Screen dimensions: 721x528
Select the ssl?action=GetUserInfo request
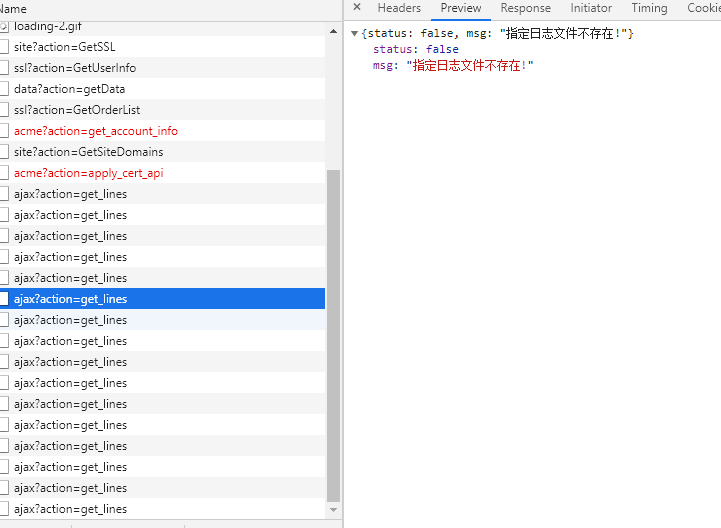[x=75, y=68]
